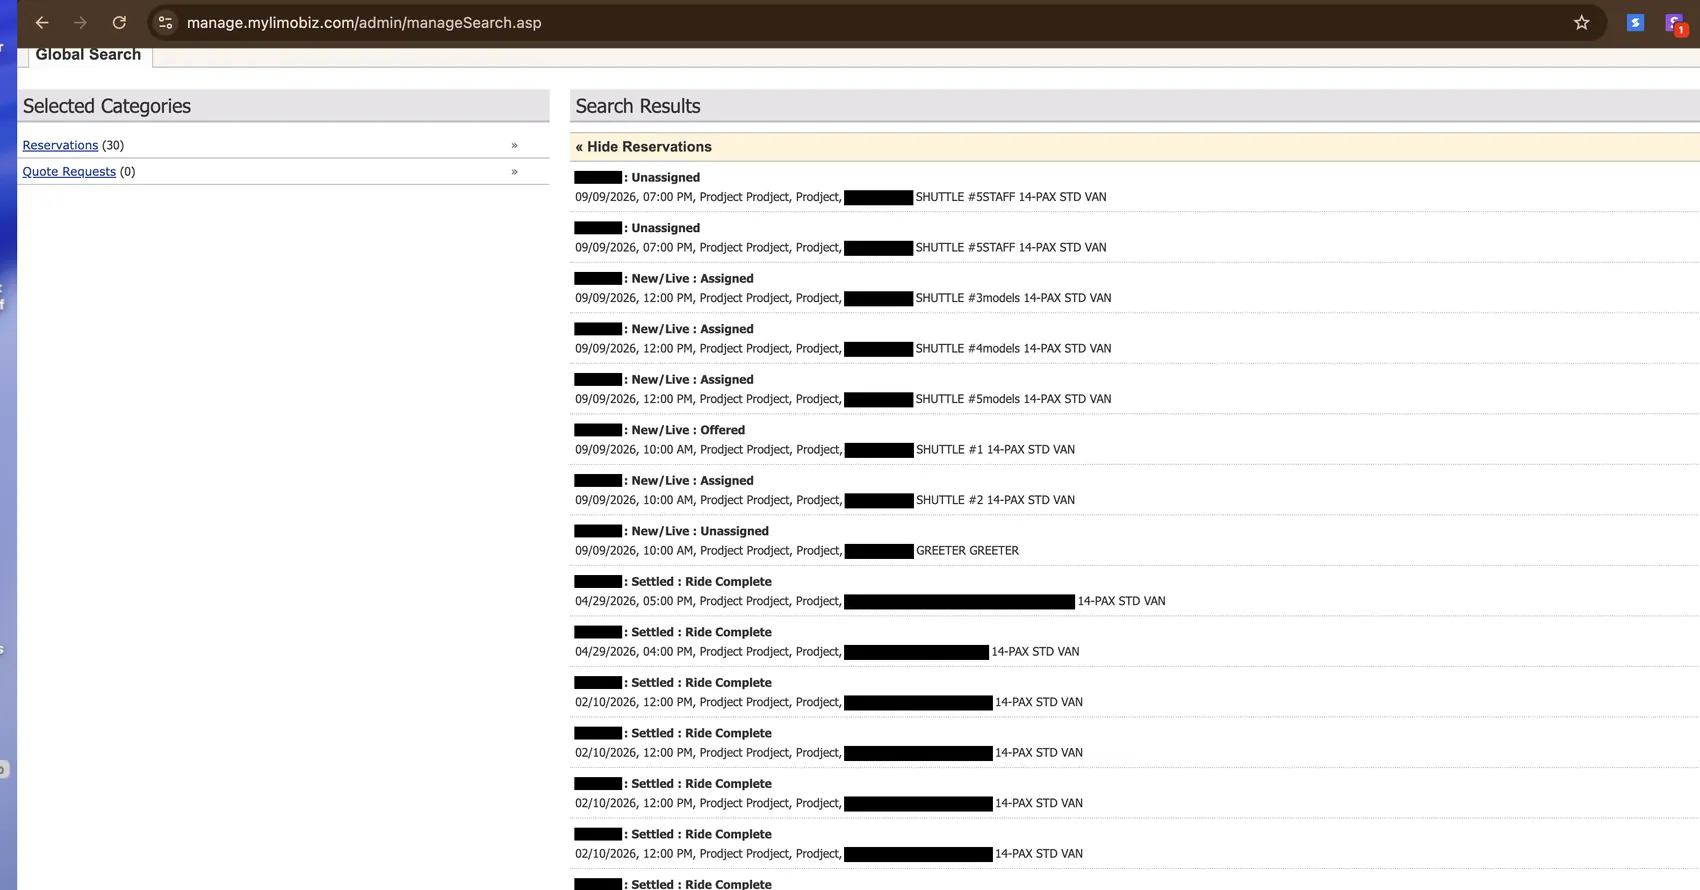Go back using the browser back arrow

[x=42, y=22]
